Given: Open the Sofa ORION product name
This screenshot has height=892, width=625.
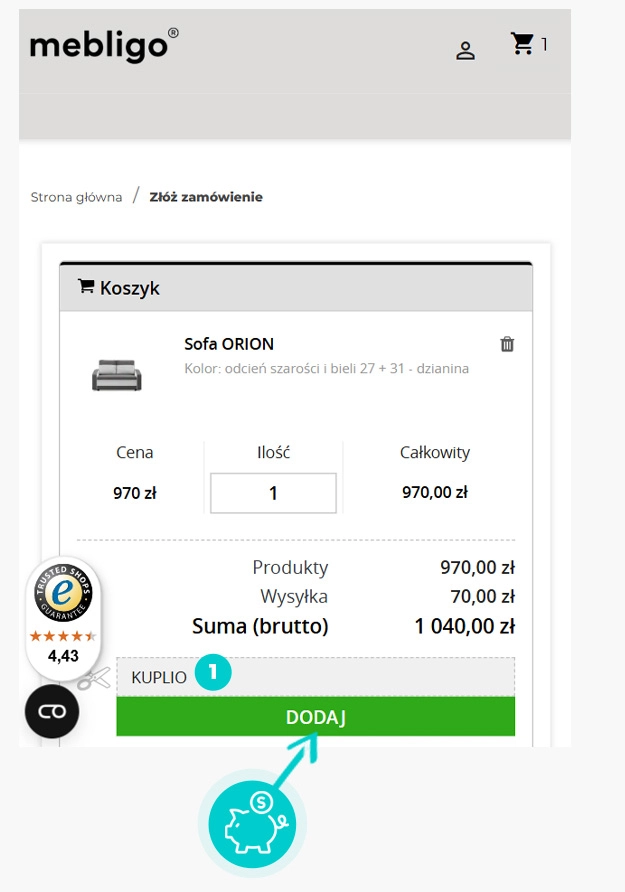Looking at the screenshot, I should coord(230,344).
